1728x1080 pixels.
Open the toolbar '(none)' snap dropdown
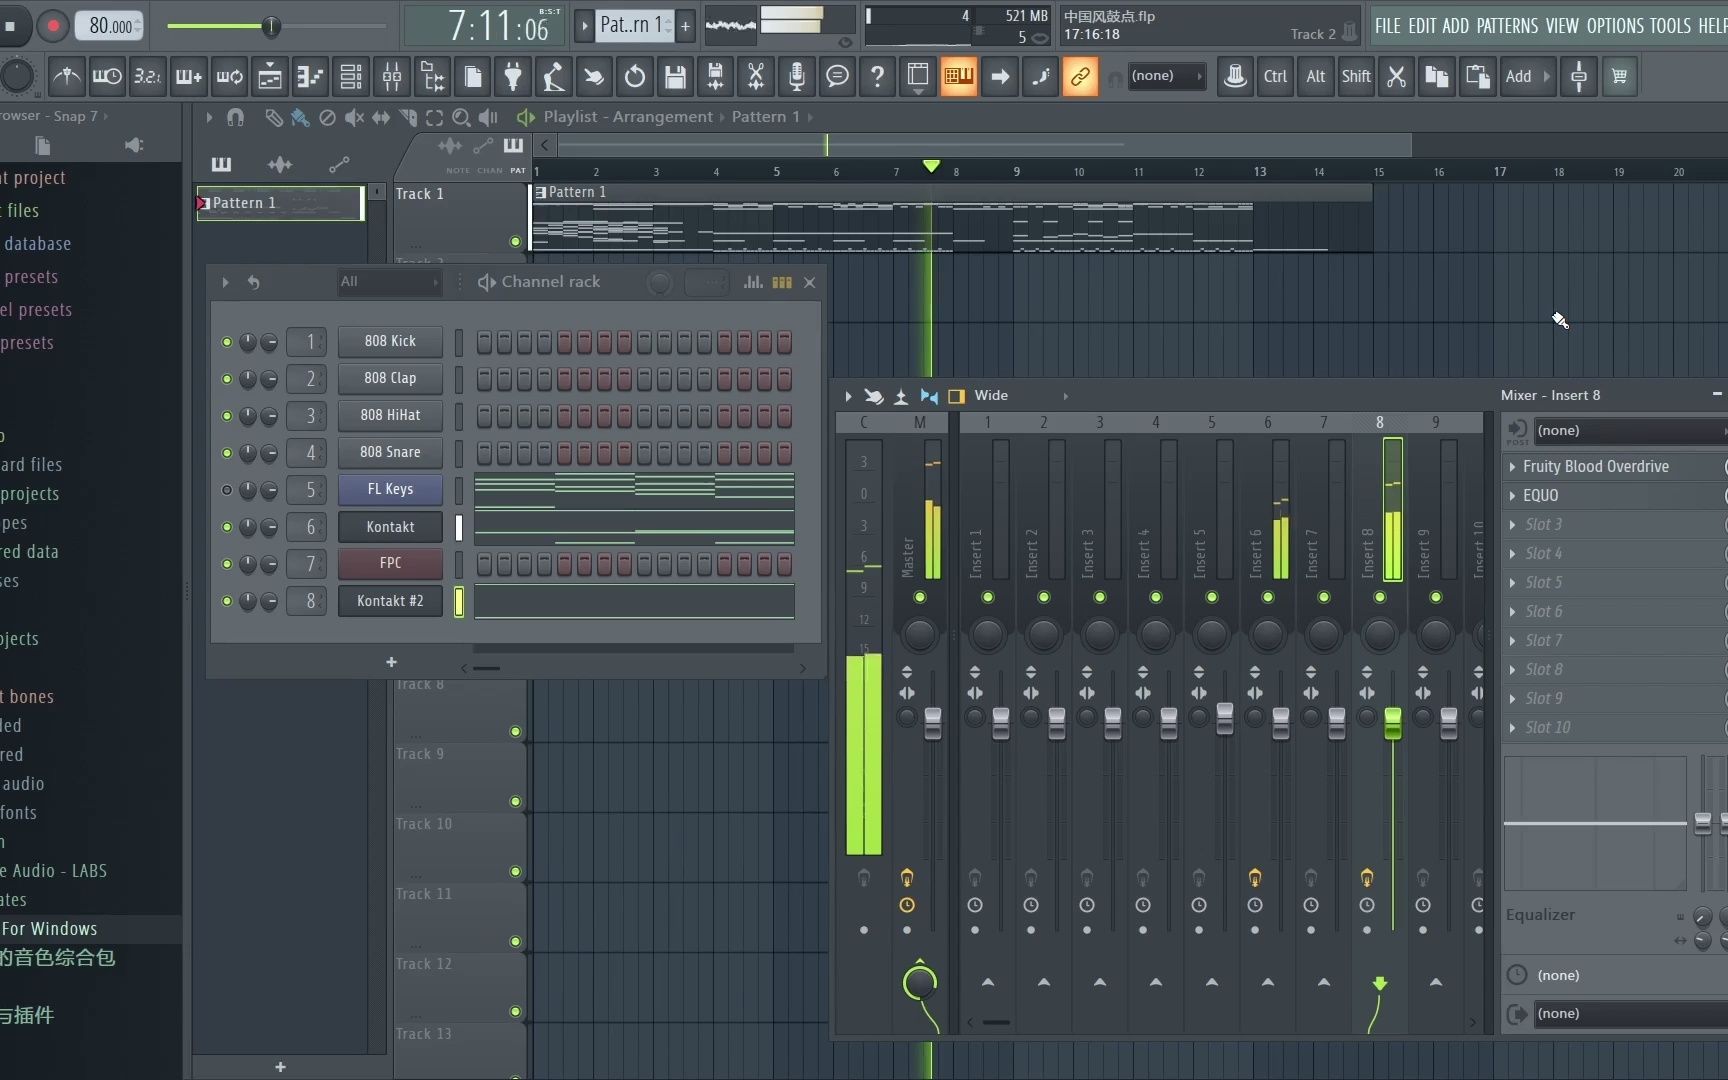[x=1165, y=76]
